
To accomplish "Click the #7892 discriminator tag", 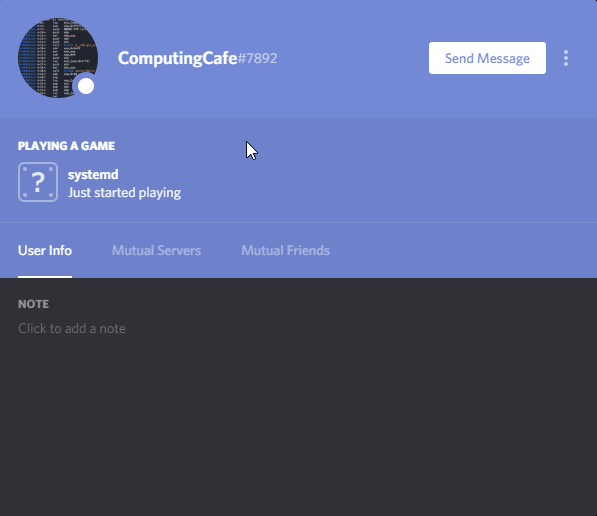I will coord(257,58).
